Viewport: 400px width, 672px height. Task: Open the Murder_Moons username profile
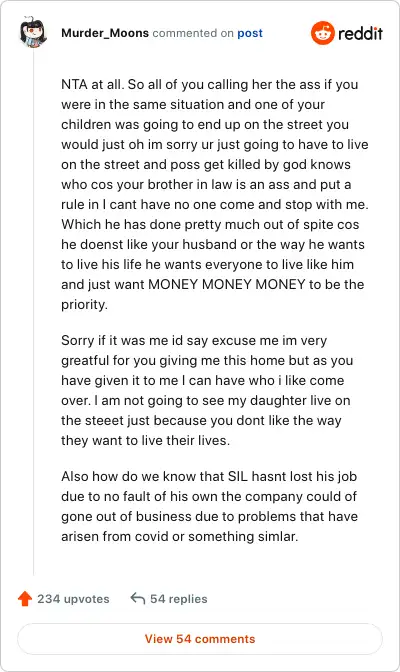click(x=105, y=33)
